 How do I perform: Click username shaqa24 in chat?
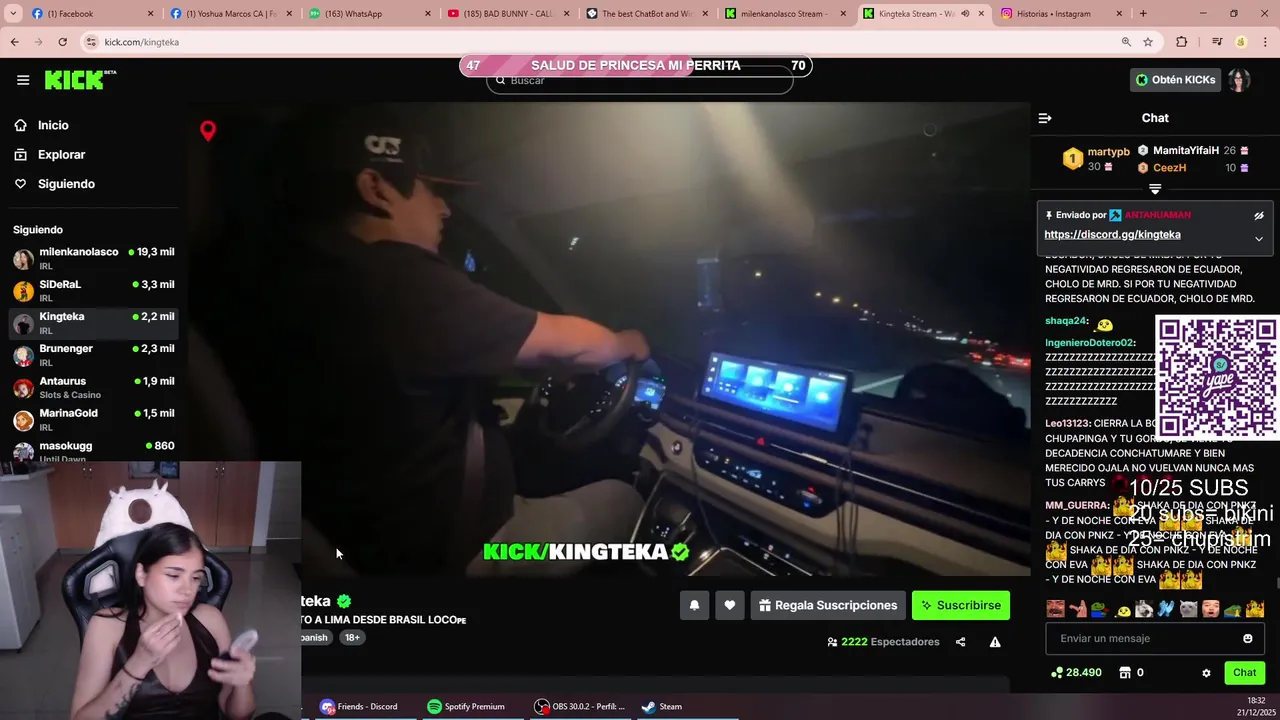1065,321
